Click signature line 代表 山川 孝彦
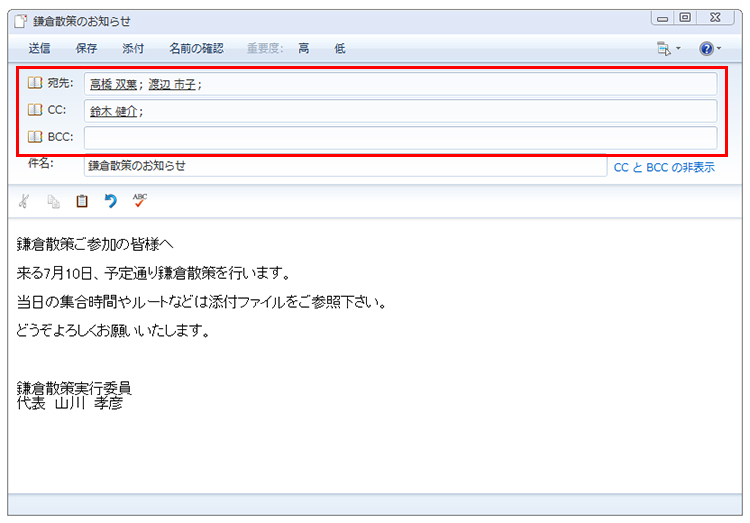Viewport: 750px width, 523px height. click(69, 403)
